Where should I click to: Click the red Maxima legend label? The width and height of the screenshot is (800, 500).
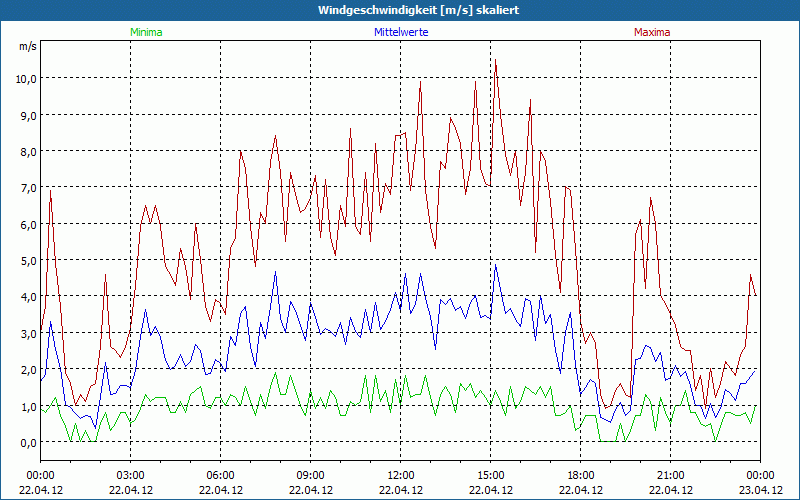[x=652, y=32]
